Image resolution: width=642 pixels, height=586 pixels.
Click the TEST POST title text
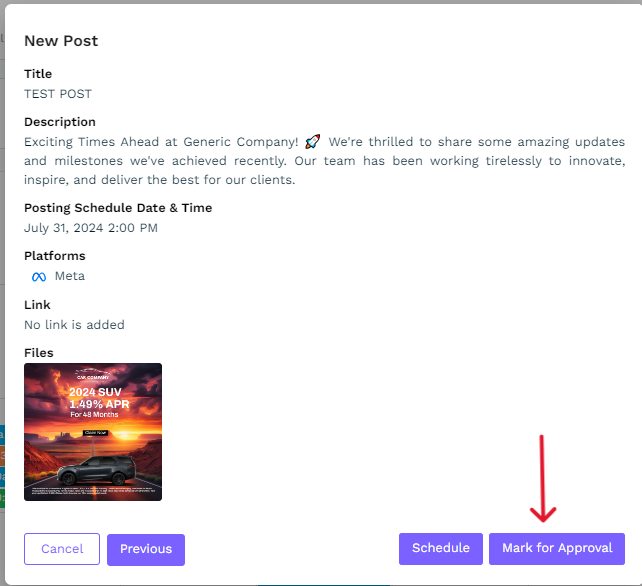[58, 94]
